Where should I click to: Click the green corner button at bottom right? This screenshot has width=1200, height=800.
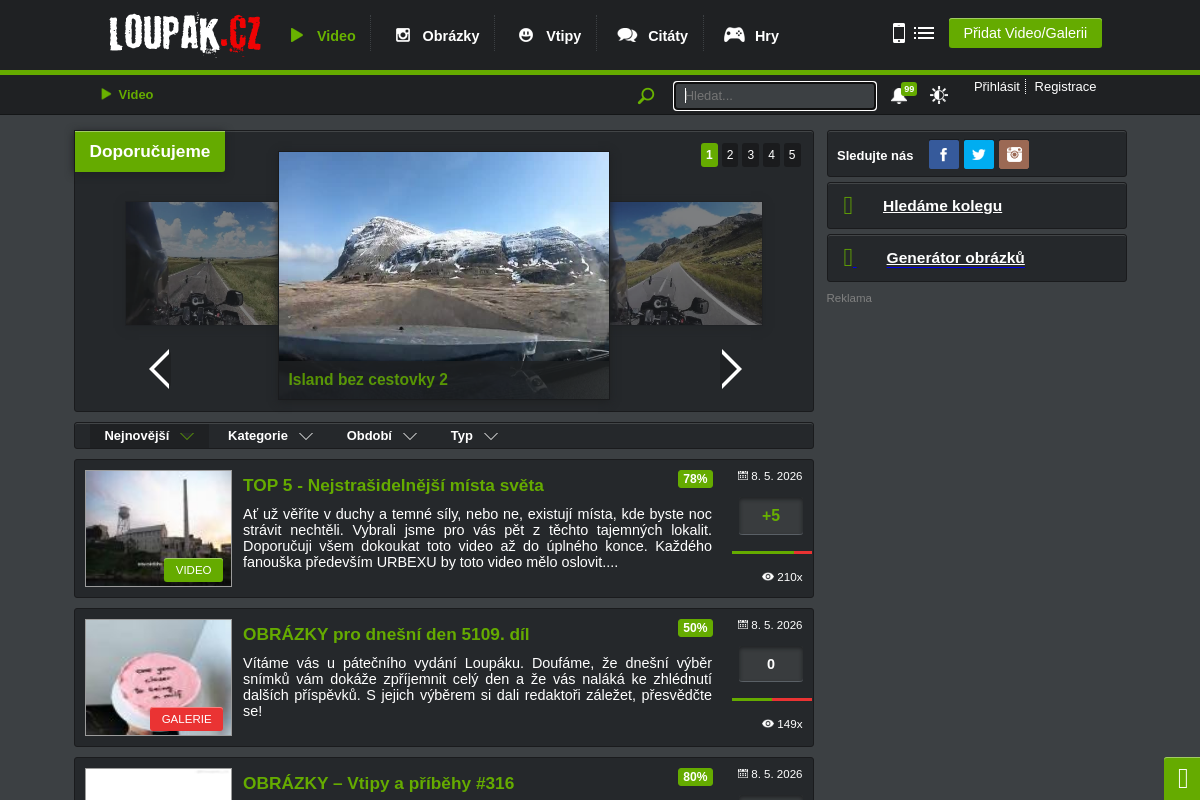(x=1182, y=779)
